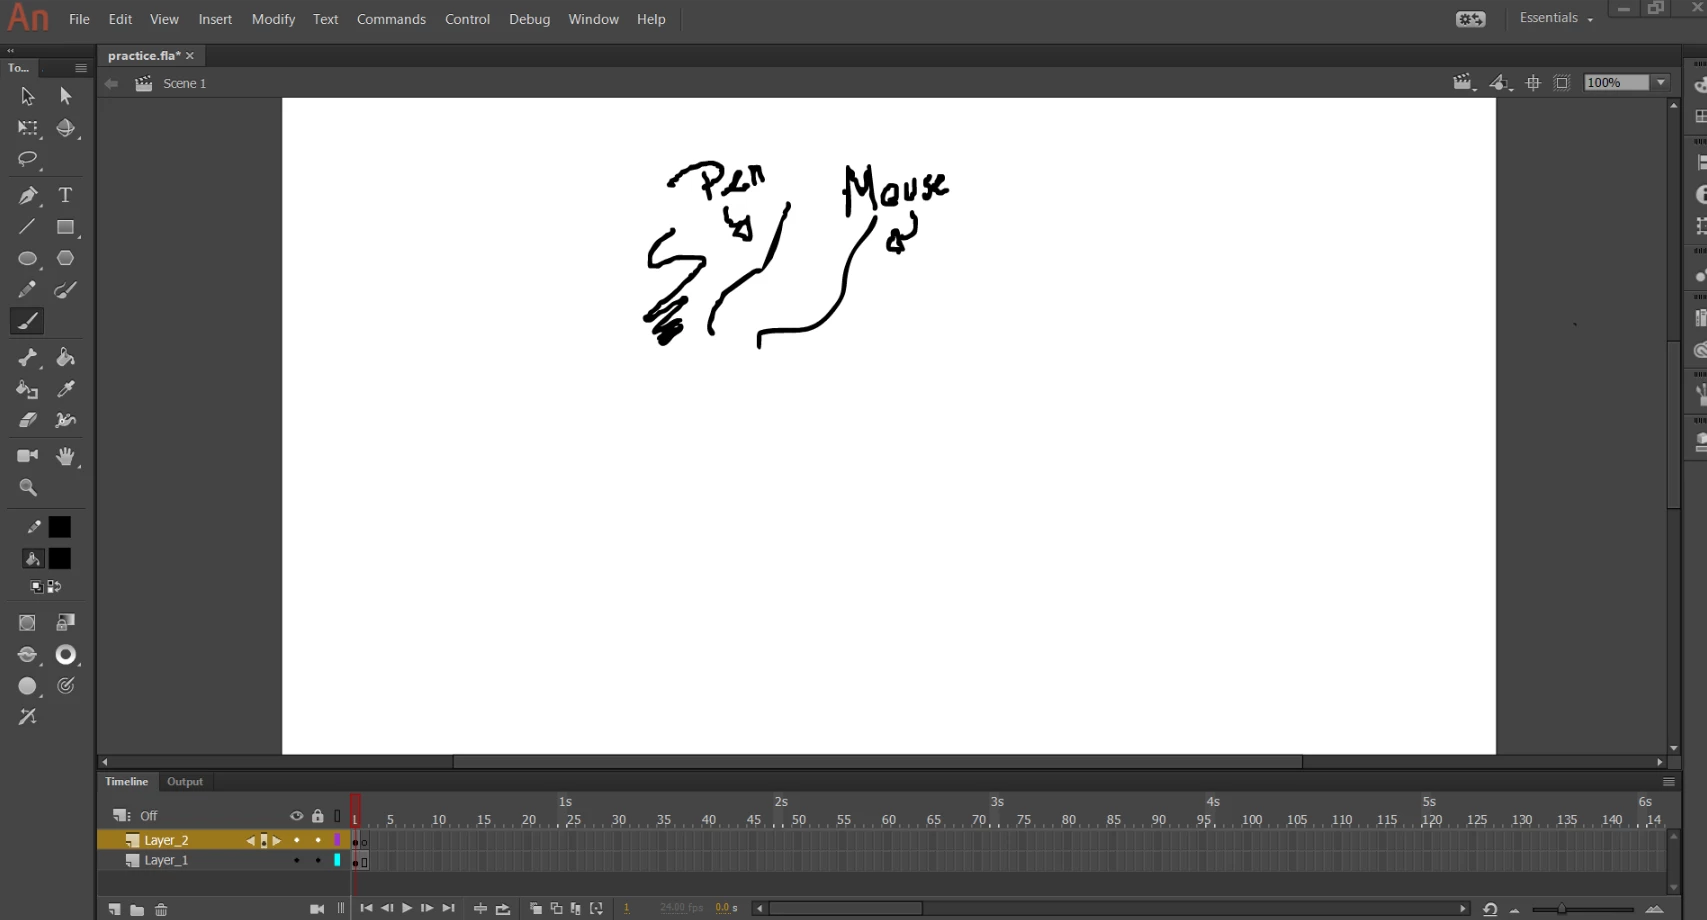Click the Play button in the timeline

407,908
